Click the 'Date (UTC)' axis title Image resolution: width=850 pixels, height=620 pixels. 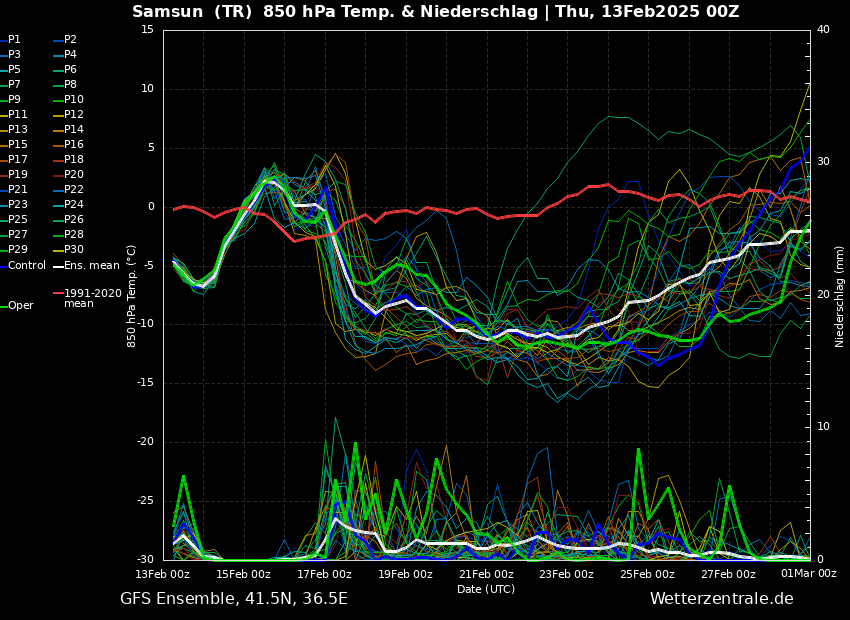(x=486, y=589)
